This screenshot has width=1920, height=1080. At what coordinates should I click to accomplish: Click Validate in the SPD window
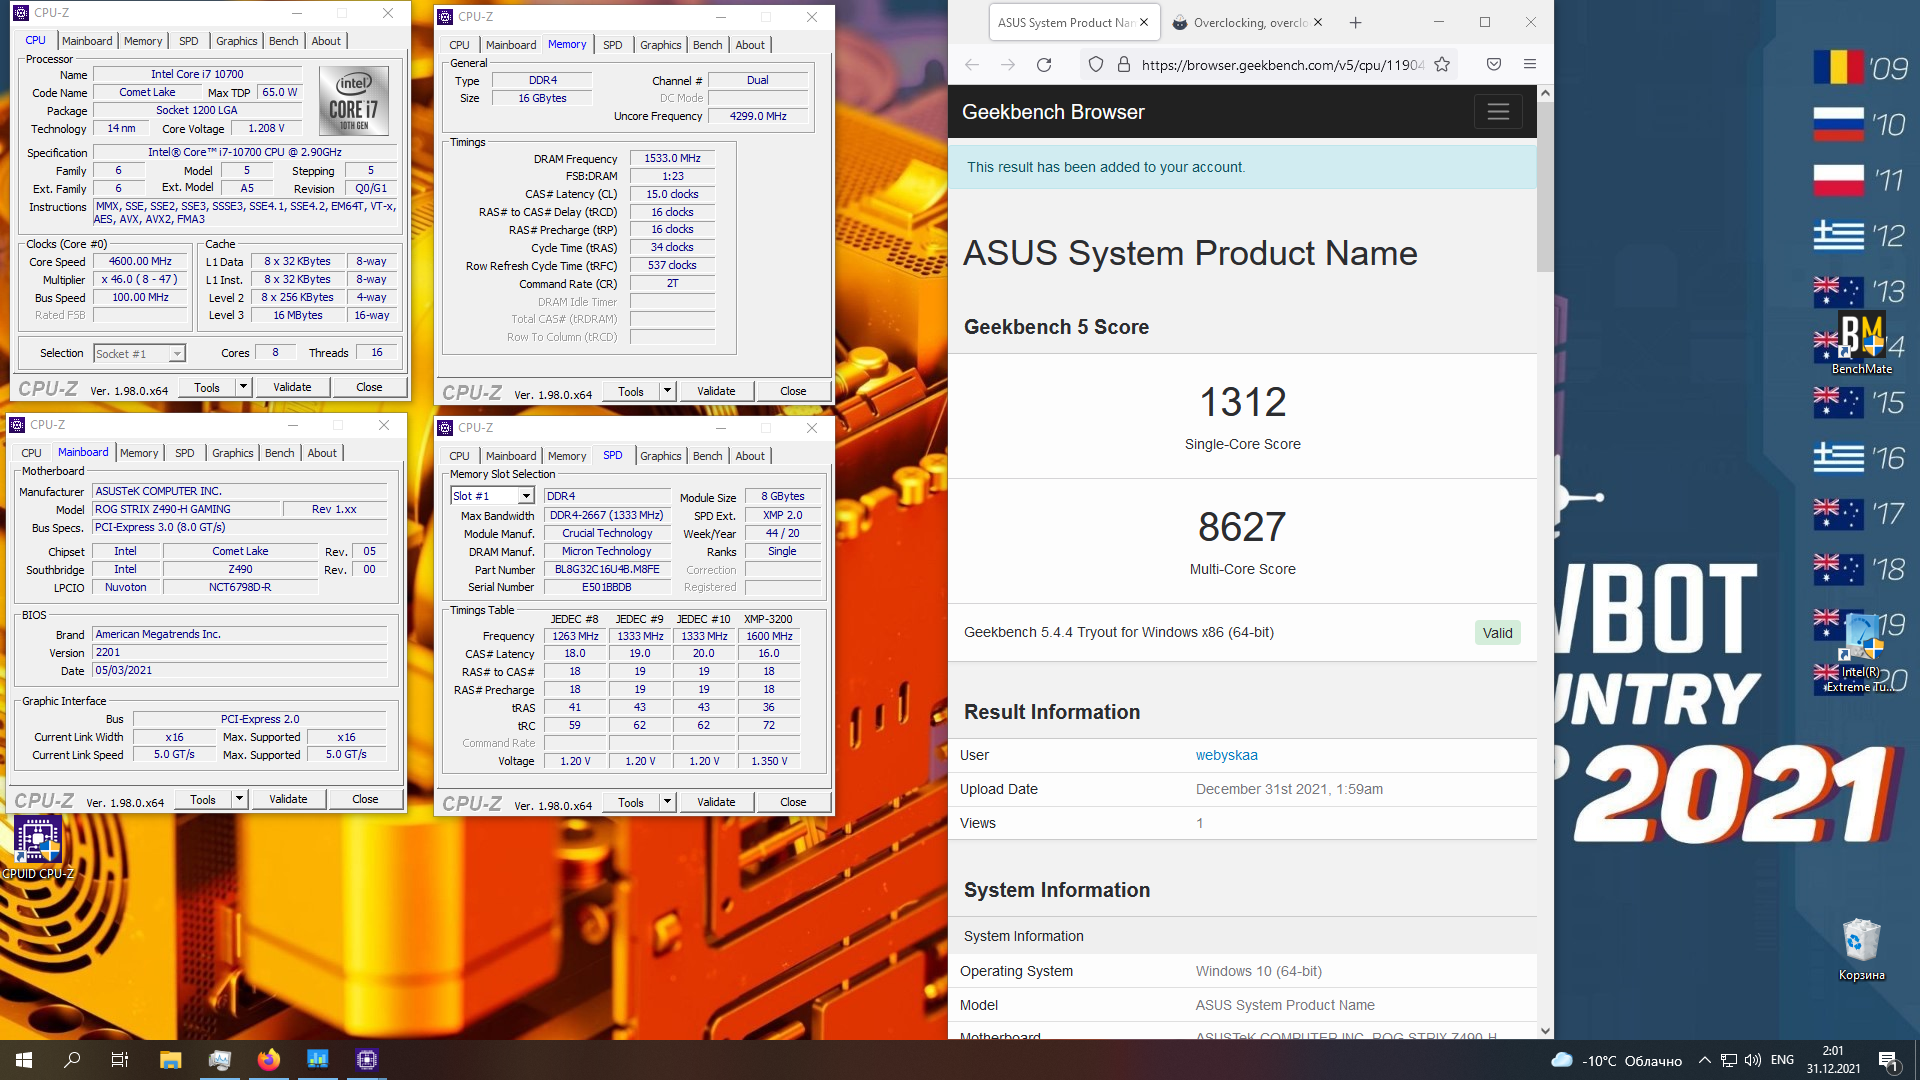click(716, 802)
